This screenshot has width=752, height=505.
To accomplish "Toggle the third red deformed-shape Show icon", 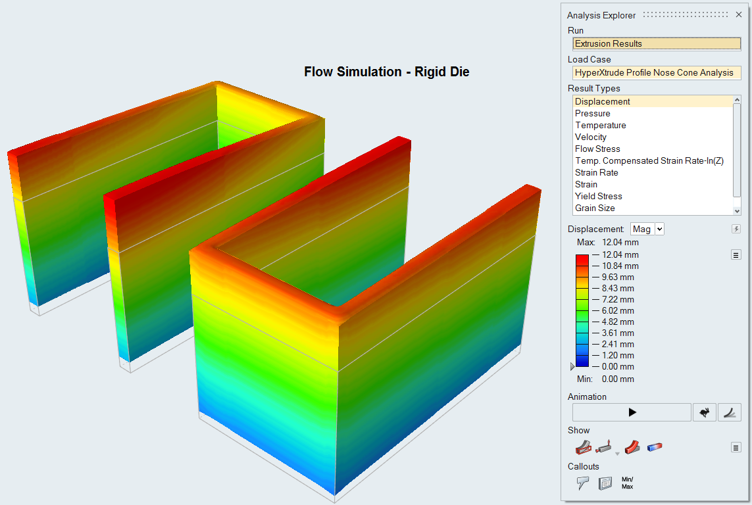I will click(x=631, y=447).
